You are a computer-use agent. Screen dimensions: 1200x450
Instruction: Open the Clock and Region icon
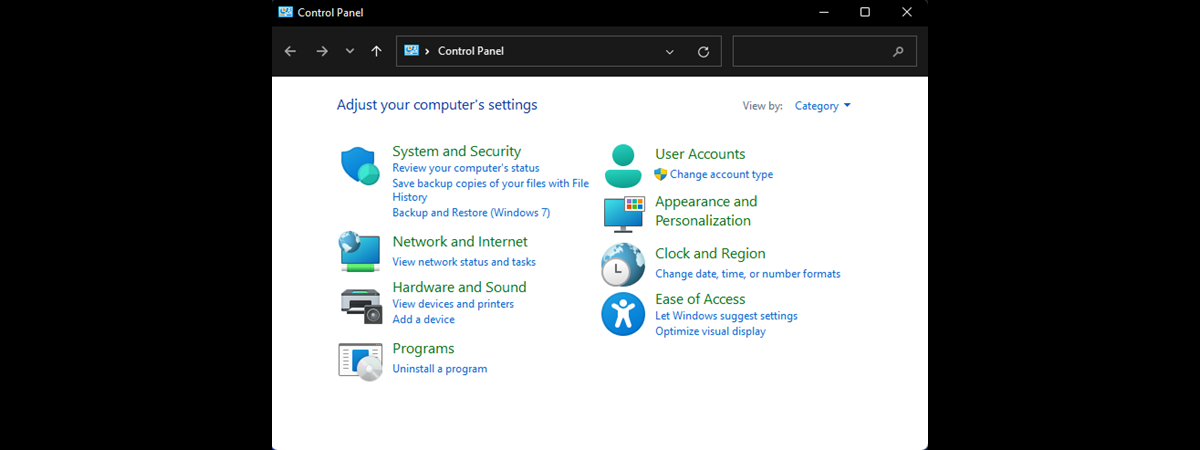coord(622,265)
